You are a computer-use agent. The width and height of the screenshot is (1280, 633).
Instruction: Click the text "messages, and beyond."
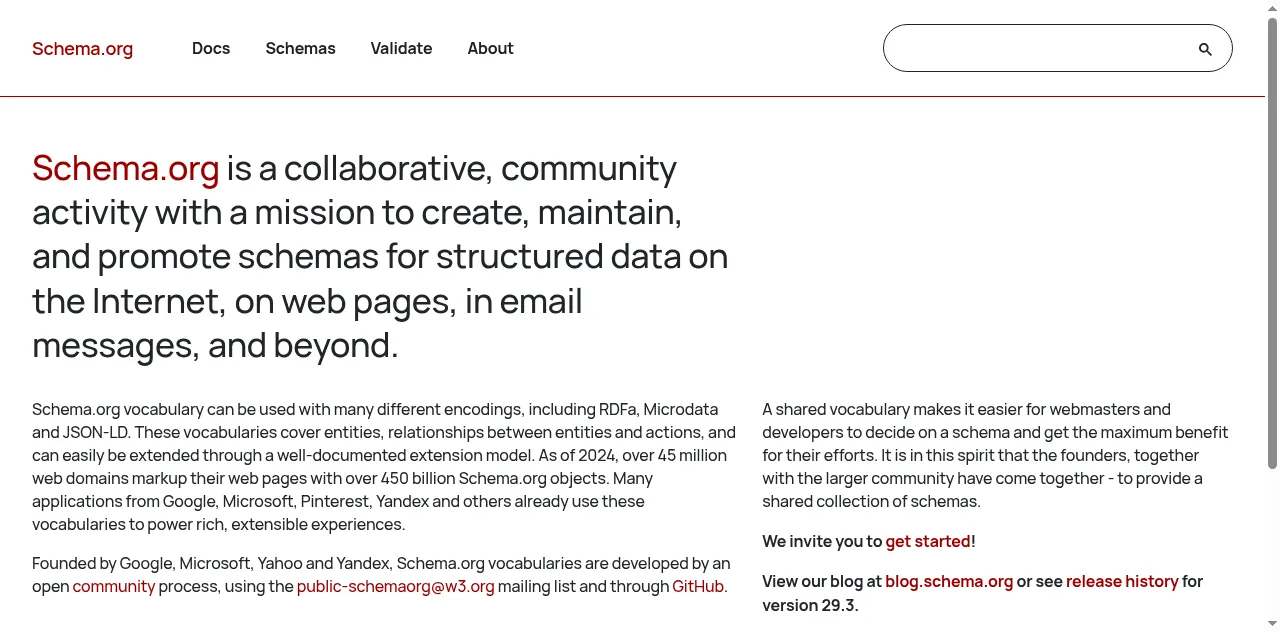(x=215, y=346)
